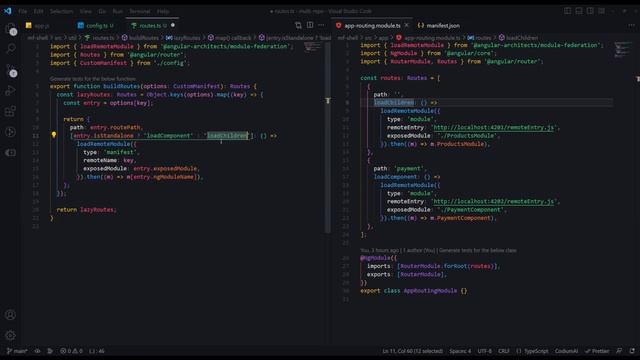Screen dimensions: 640x360
Task: Click Ln 11, Col 60 cursor position
Action: point(412,351)
